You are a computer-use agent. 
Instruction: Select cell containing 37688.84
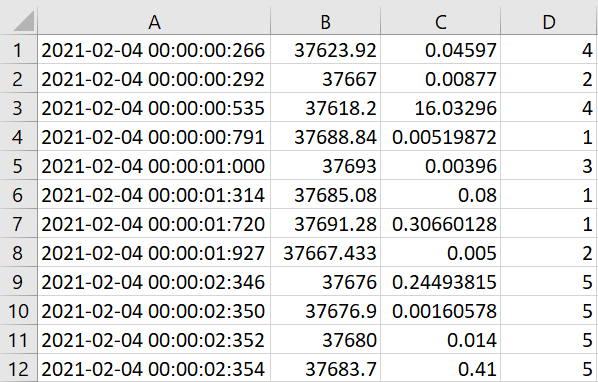(325, 136)
